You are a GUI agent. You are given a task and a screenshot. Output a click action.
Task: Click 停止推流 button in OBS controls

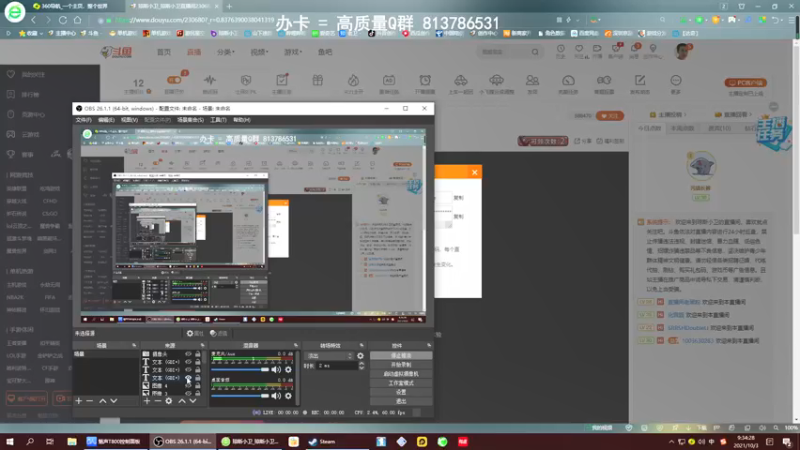(x=401, y=356)
